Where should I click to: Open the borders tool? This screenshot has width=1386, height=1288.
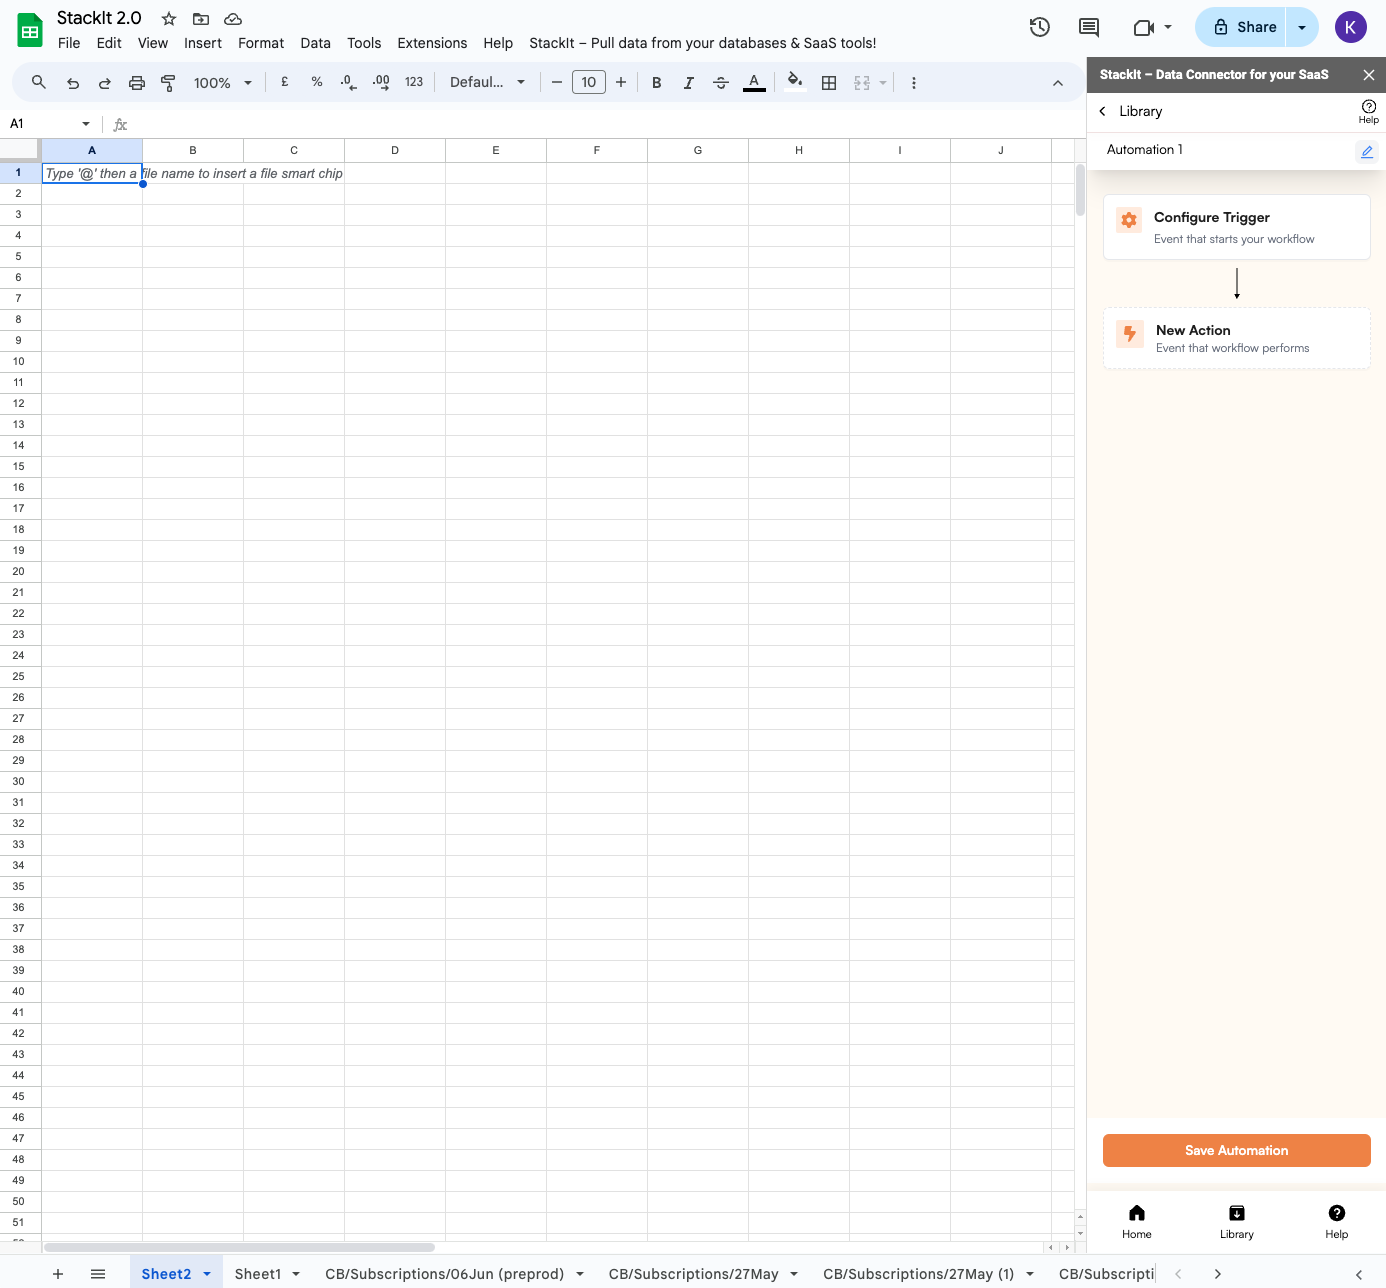click(829, 83)
